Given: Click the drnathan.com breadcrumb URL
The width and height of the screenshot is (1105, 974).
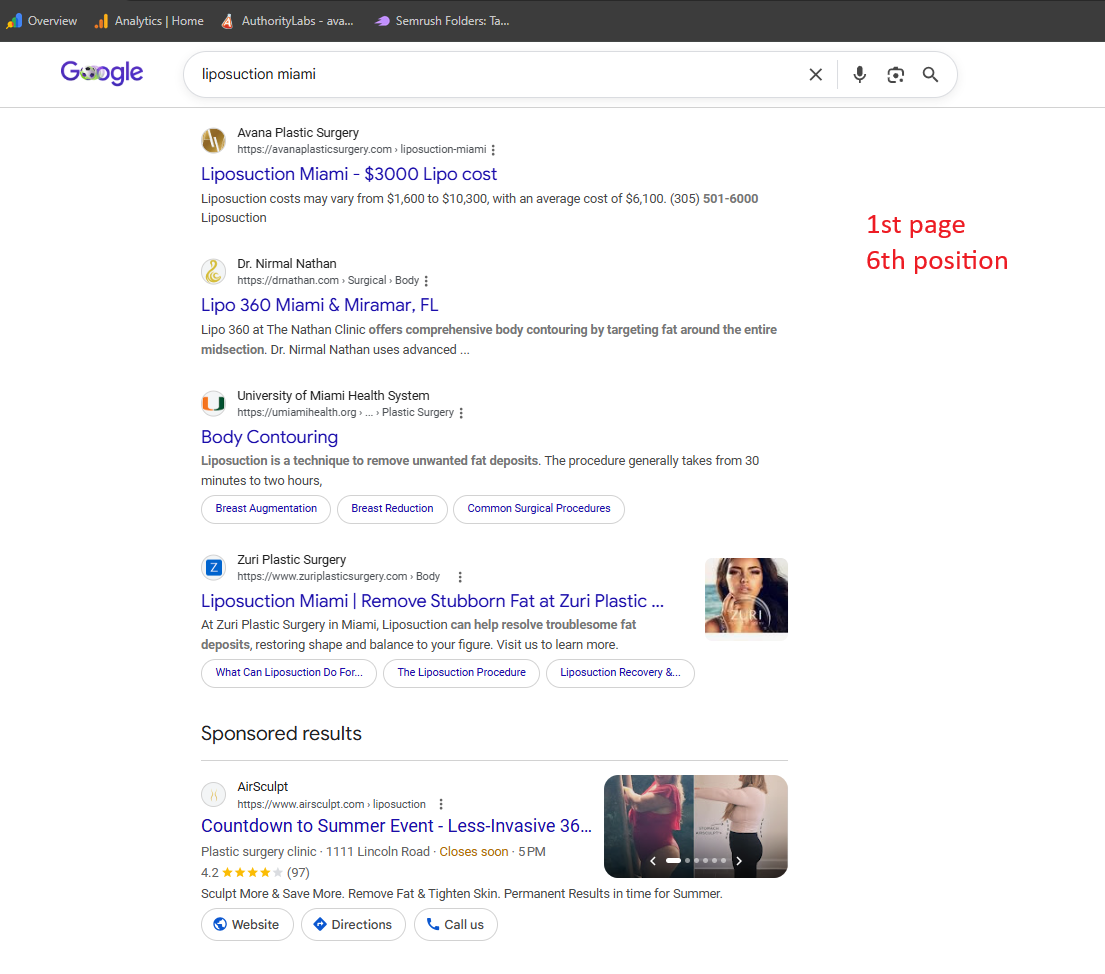Looking at the screenshot, I should [x=328, y=281].
